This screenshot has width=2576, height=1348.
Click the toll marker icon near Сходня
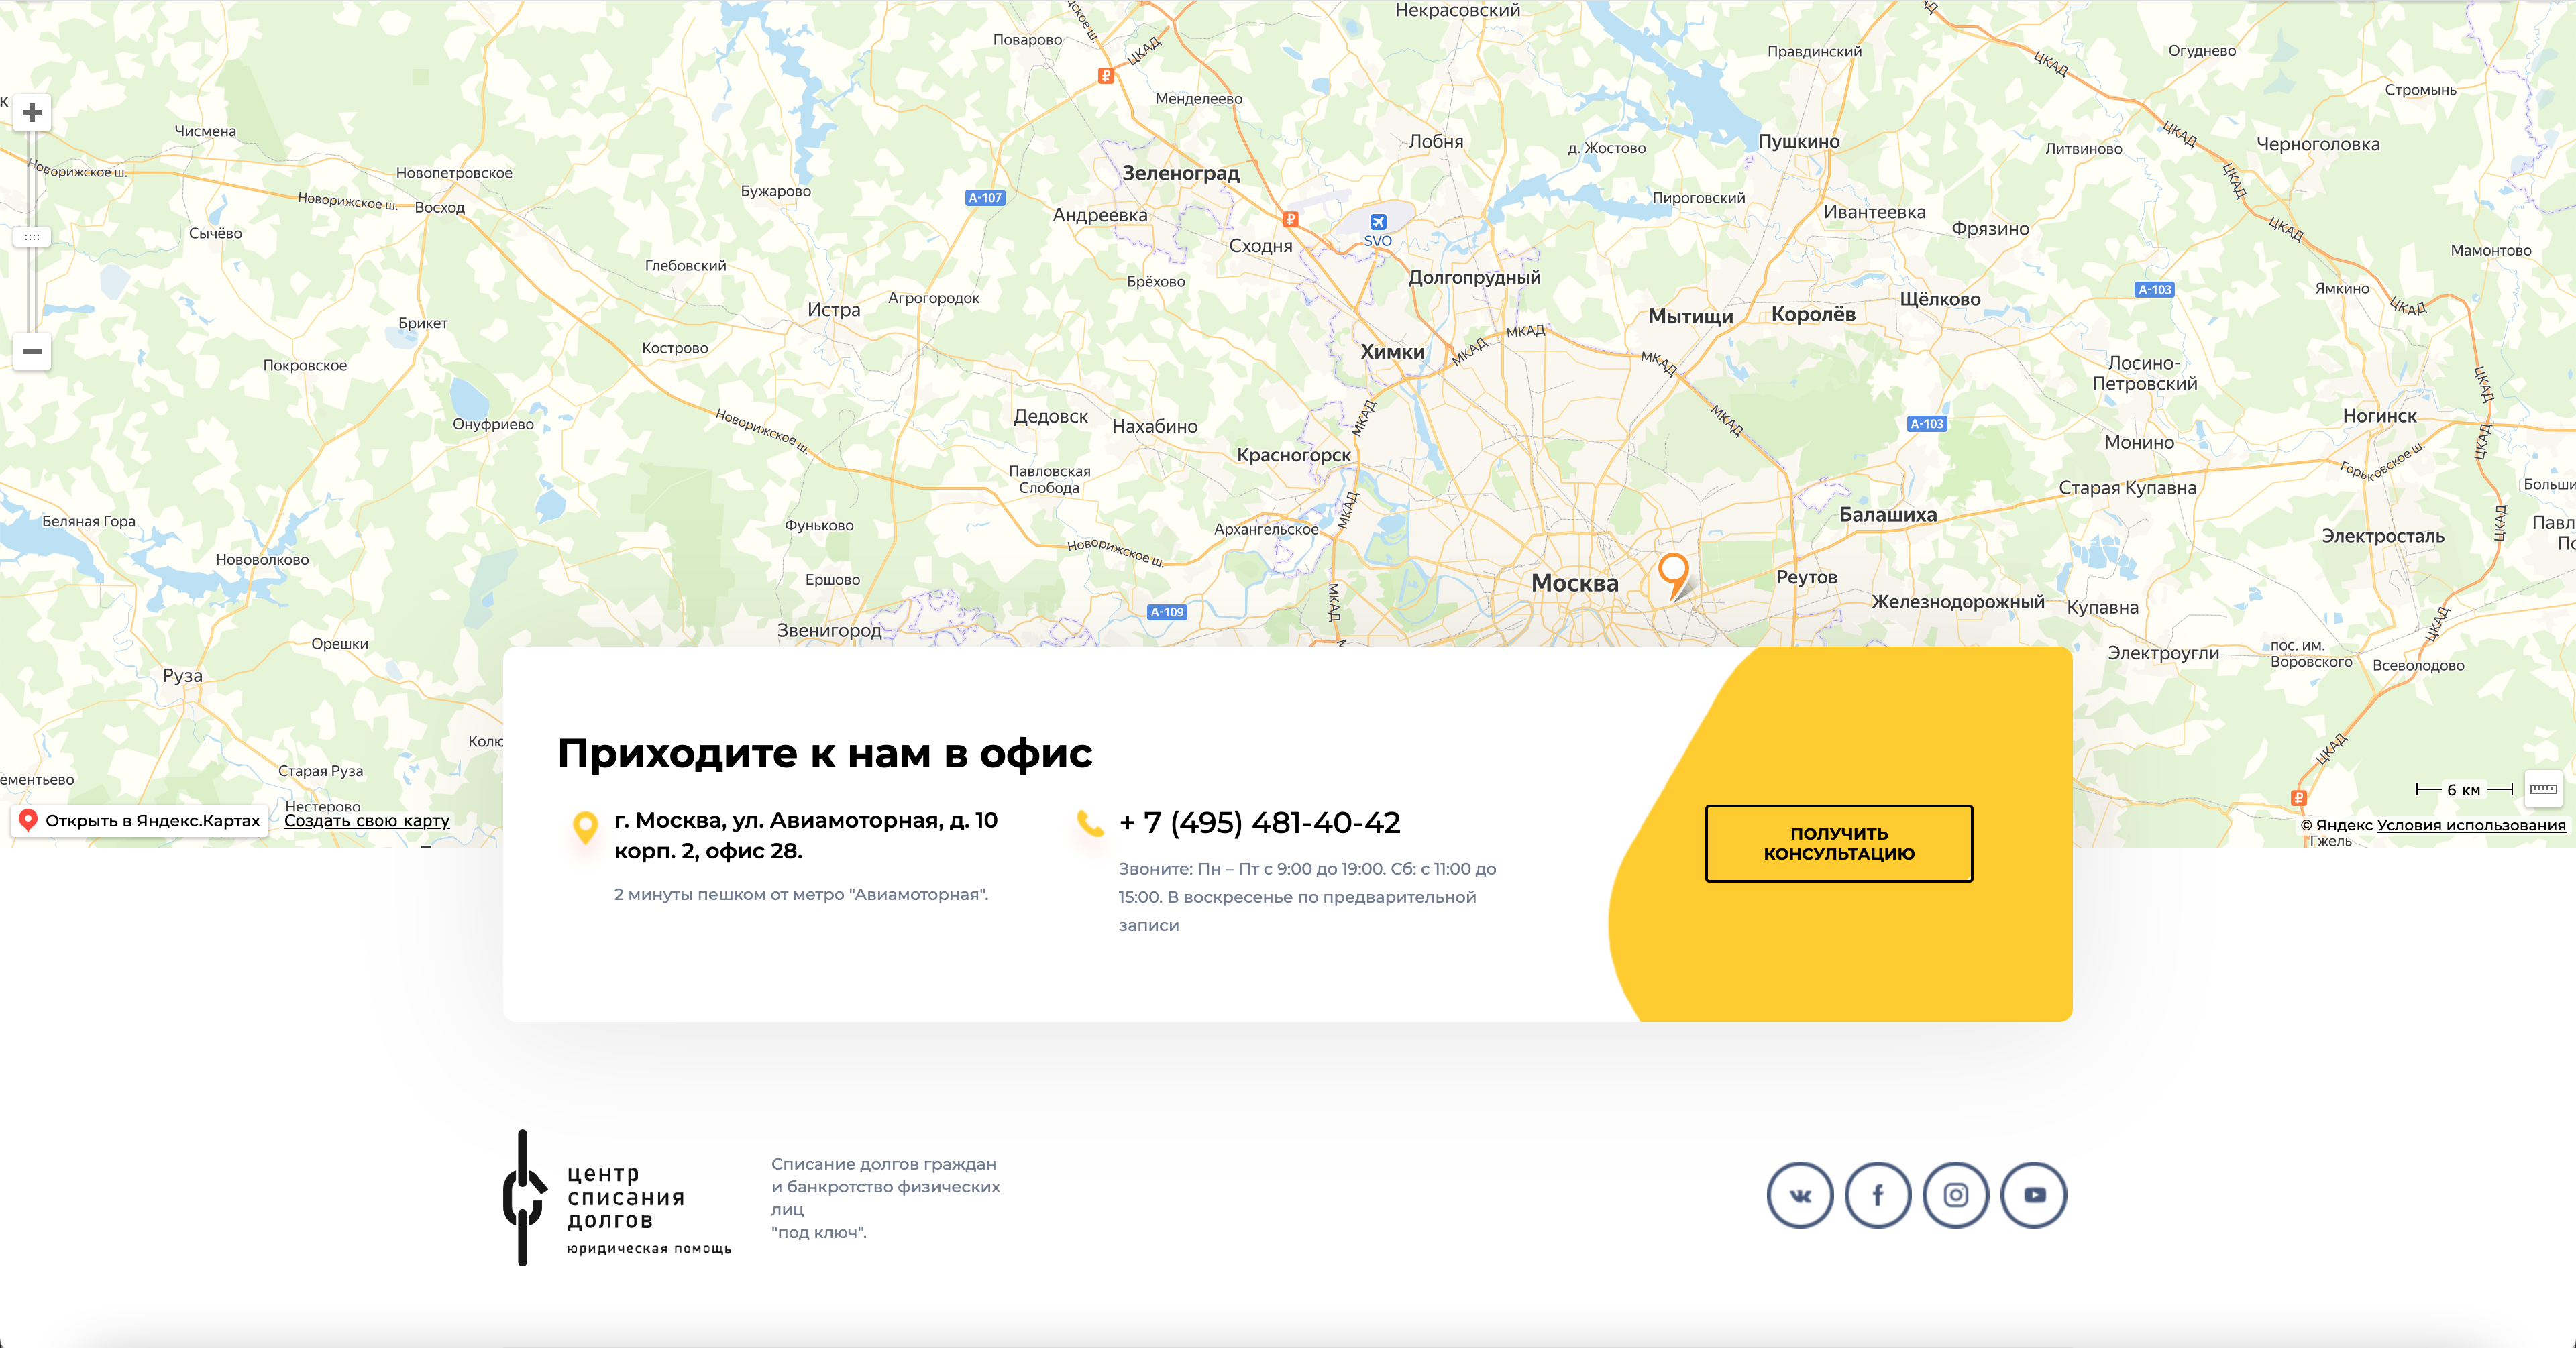(1291, 219)
